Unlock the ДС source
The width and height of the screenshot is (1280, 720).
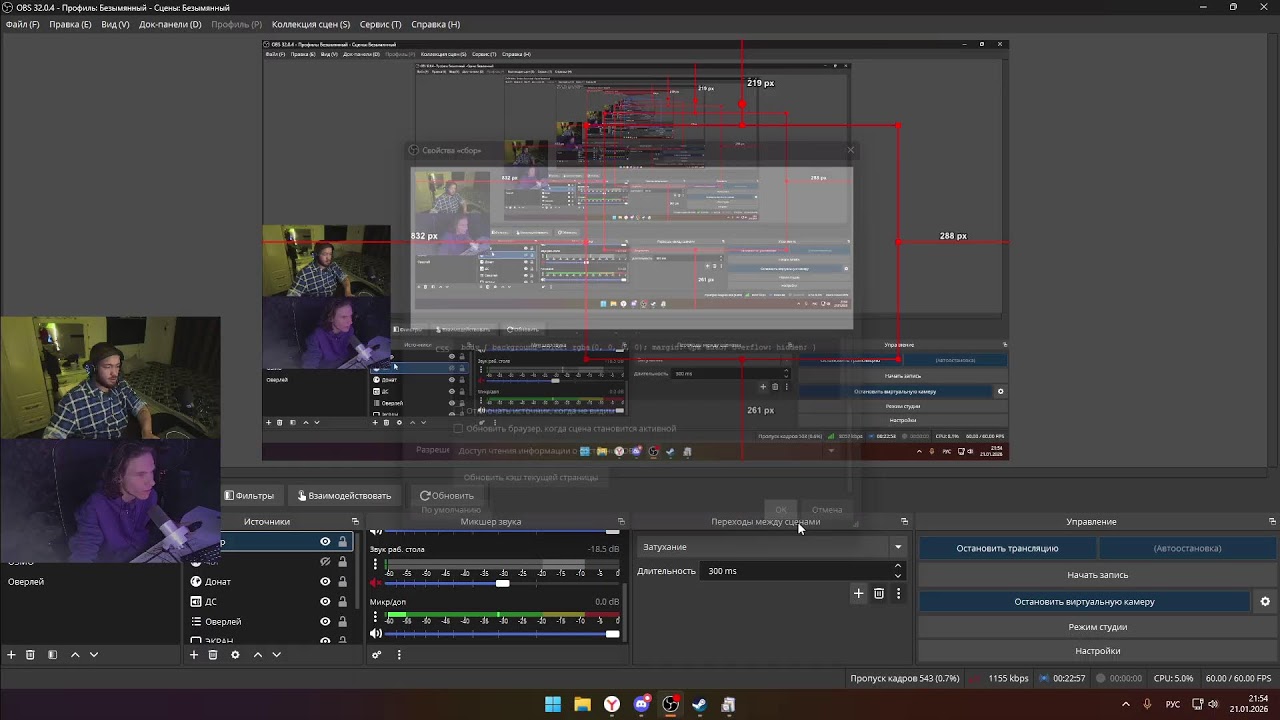tap(342, 602)
